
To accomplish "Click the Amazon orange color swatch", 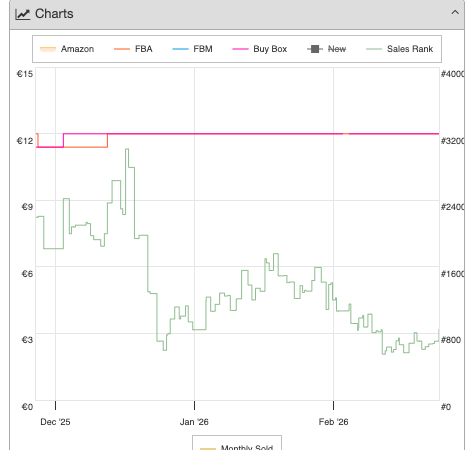I will point(48,49).
